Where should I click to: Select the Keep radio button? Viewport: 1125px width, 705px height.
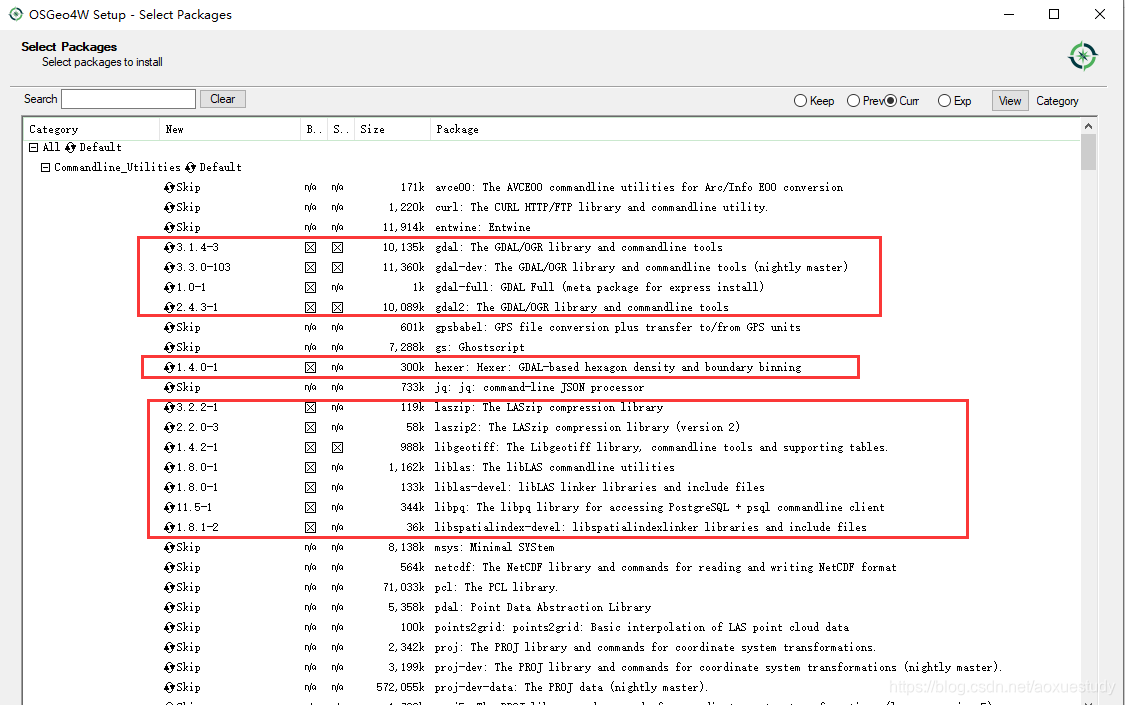[800, 100]
